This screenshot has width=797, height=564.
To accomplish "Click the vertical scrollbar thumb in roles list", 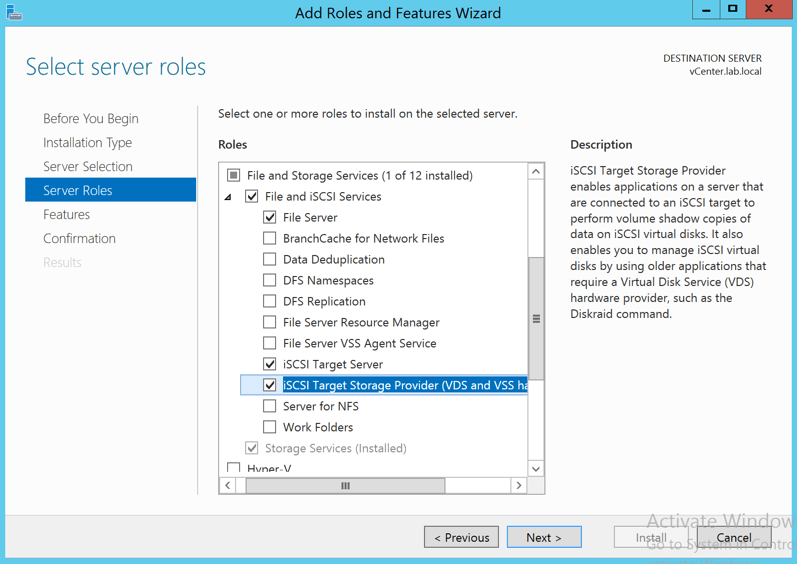I will 536,318.
